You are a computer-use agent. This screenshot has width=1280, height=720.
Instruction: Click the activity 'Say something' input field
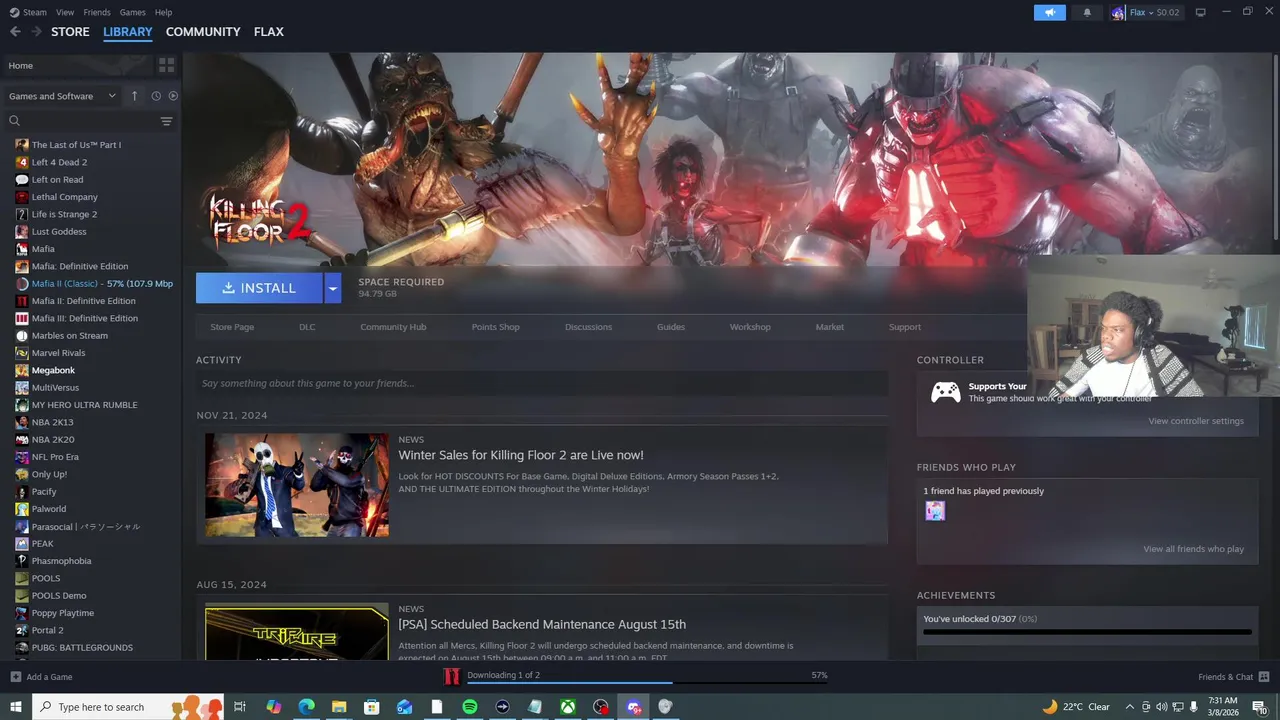tap(542, 383)
